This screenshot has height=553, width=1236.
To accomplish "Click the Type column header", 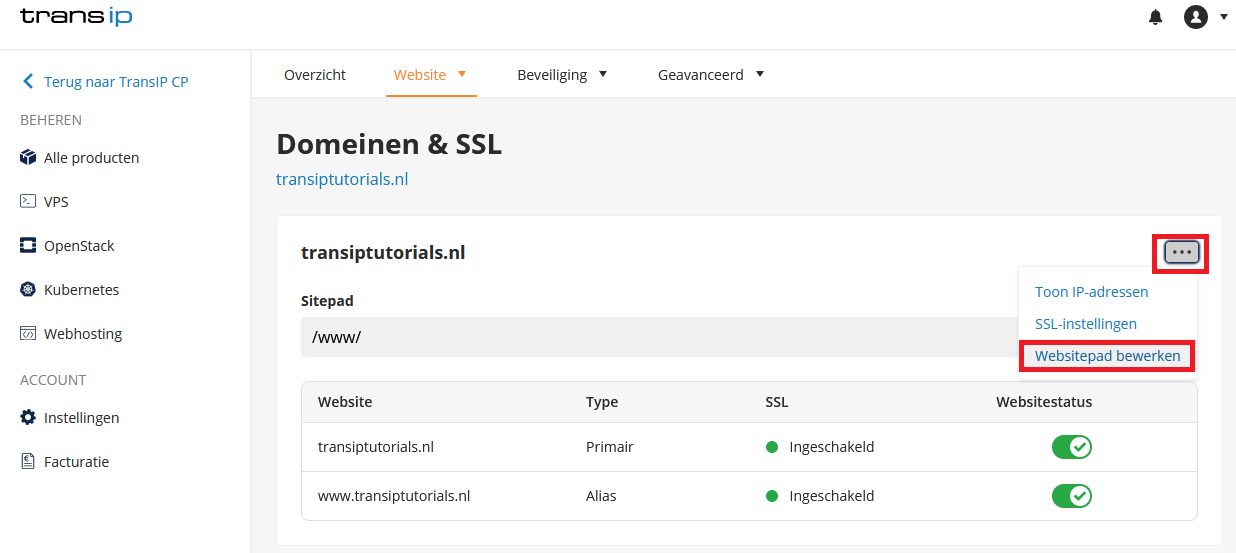I will click(602, 402).
